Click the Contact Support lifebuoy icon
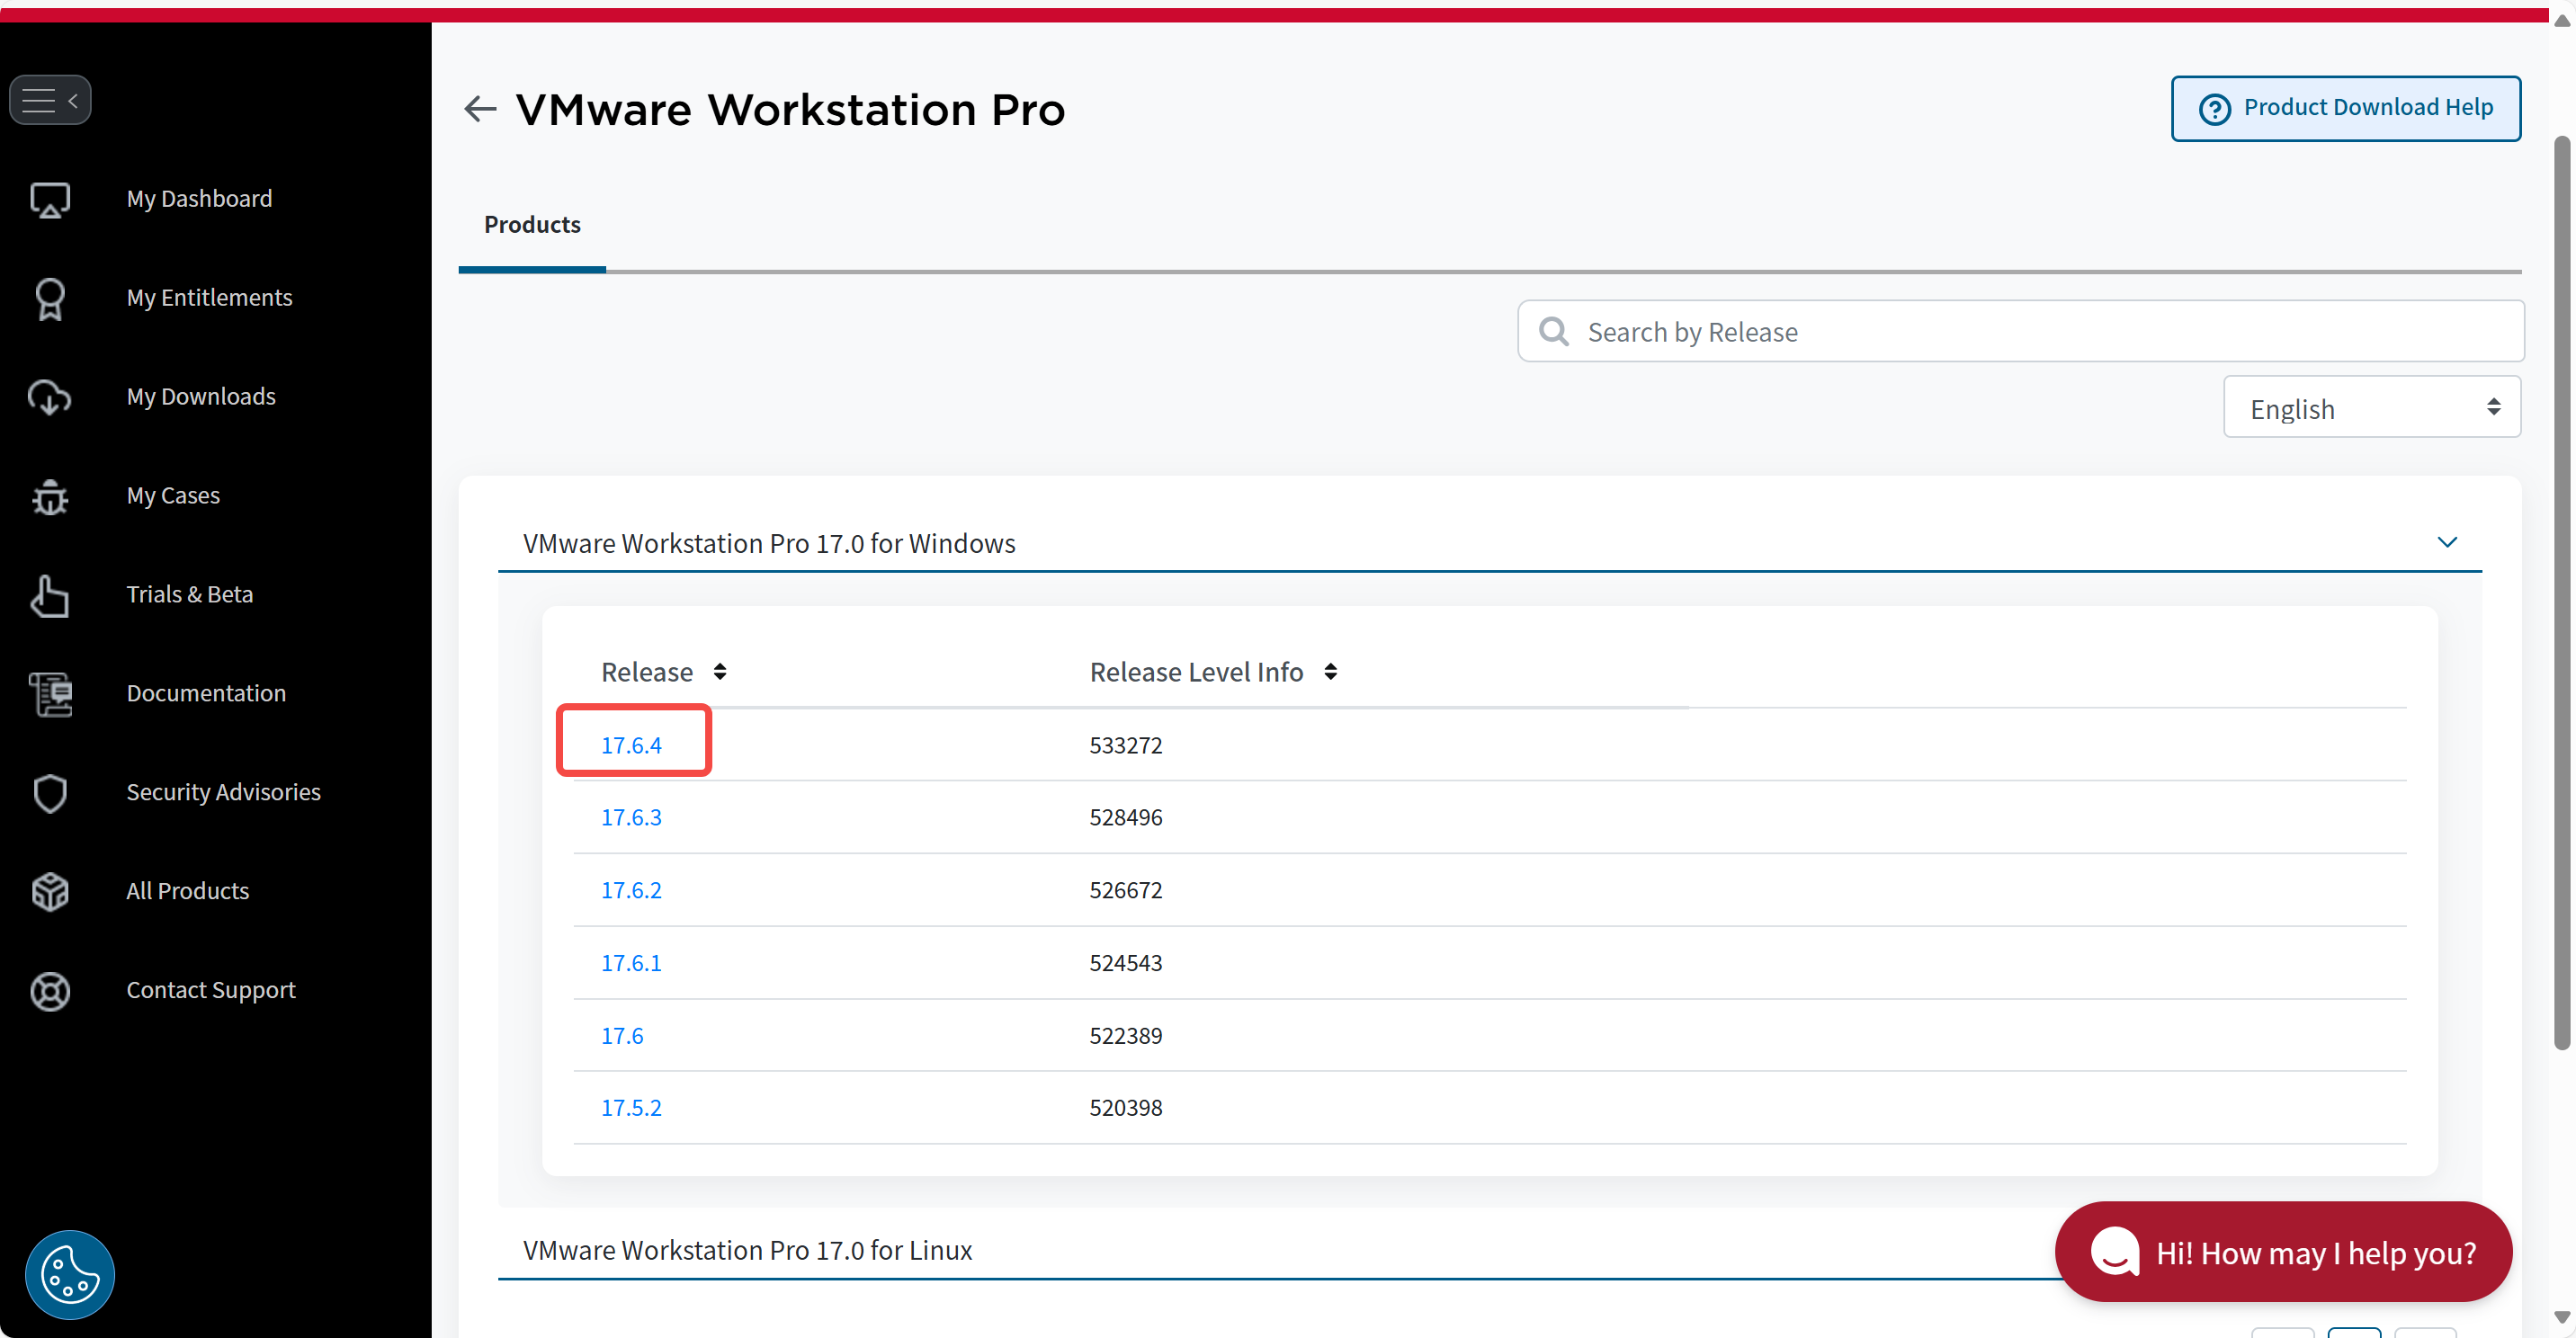Image resolution: width=2576 pixels, height=1338 pixels. coord(50,991)
